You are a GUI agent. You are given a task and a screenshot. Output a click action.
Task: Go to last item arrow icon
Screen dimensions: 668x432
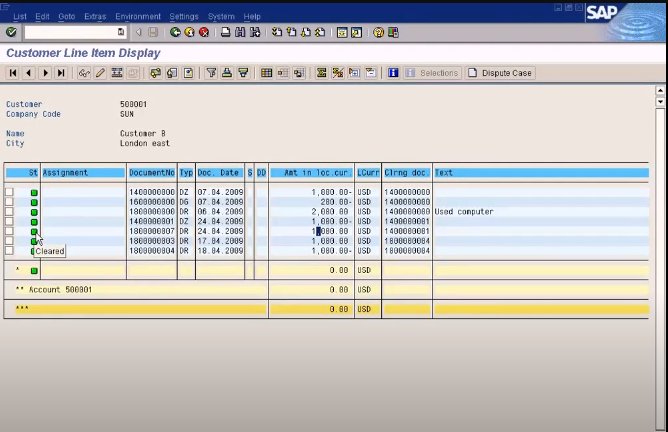tap(61, 73)
